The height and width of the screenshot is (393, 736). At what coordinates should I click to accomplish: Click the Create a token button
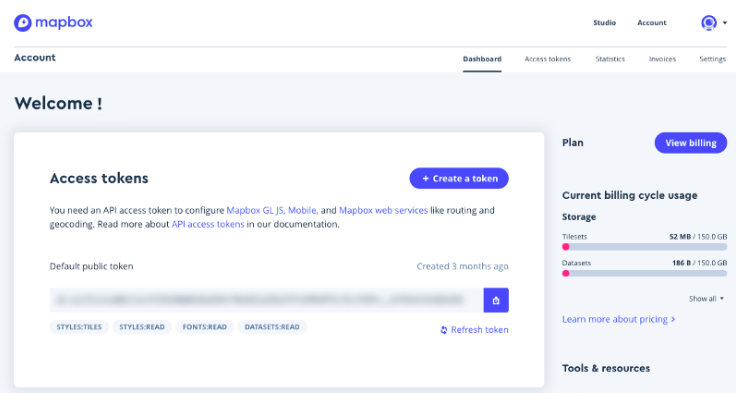(x=459, y=178)
